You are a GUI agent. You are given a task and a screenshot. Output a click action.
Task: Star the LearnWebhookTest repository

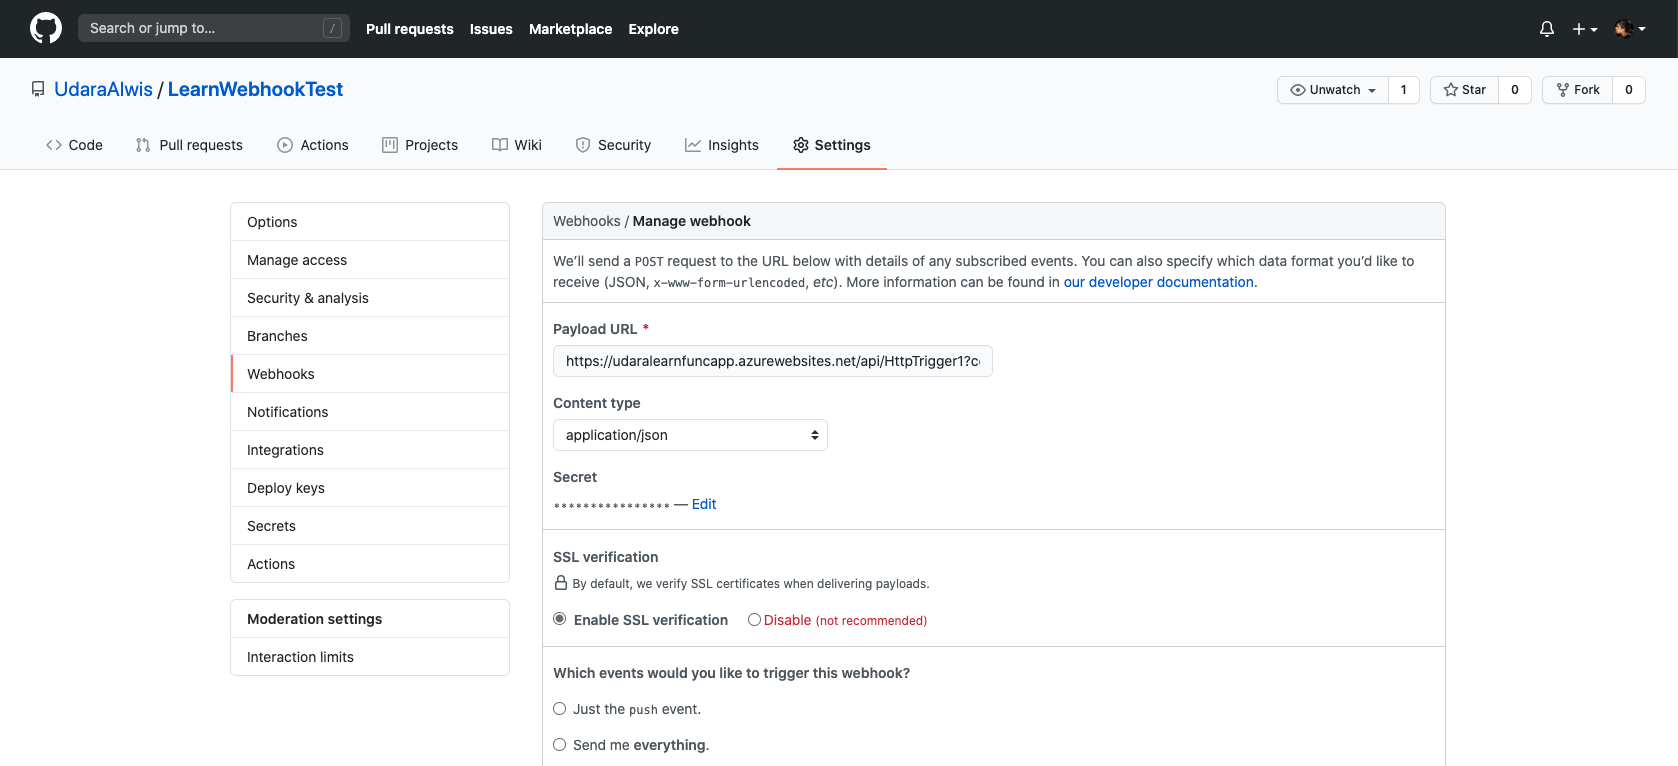tap(1465, 90)
